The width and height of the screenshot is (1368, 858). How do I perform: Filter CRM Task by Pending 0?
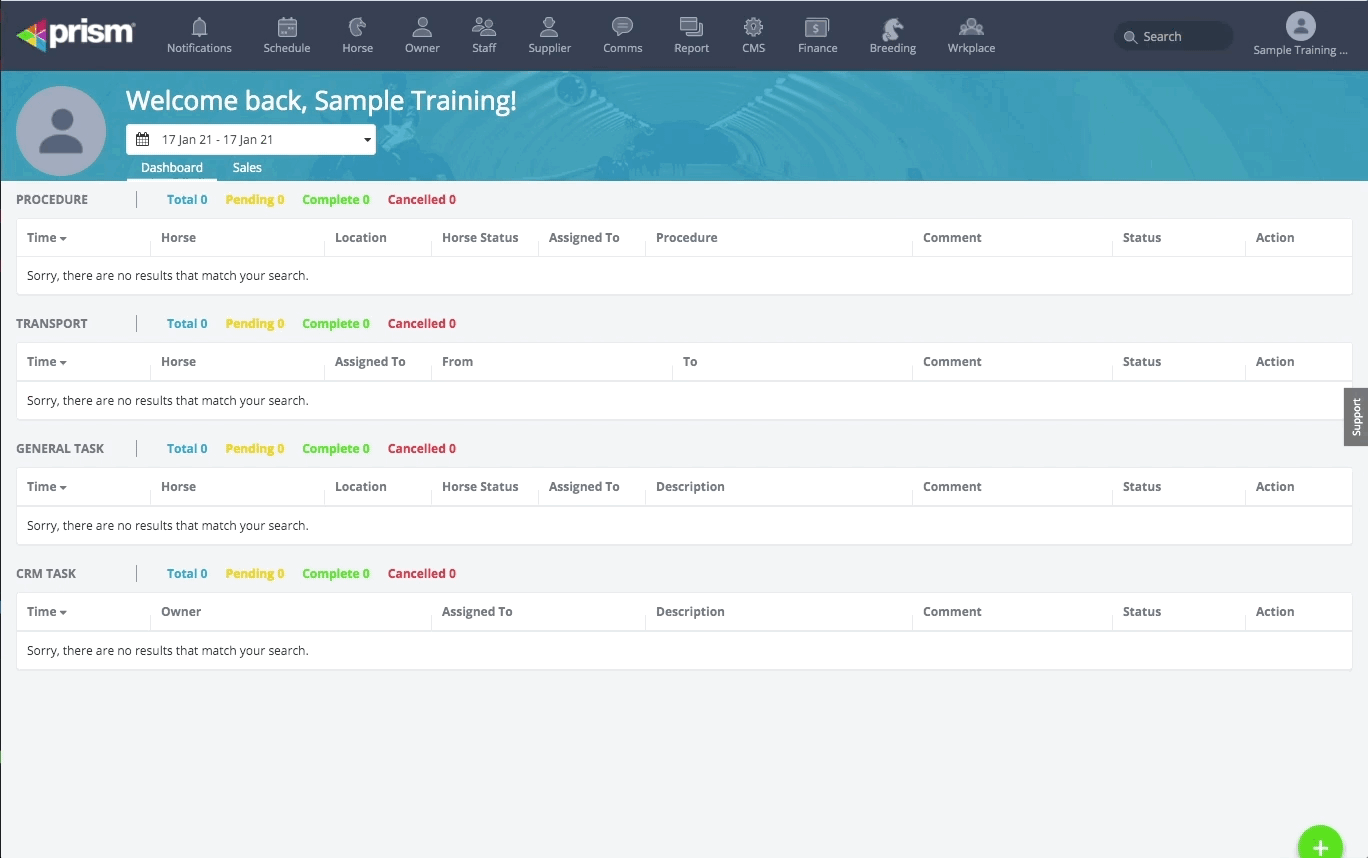(x=255, y=574)
